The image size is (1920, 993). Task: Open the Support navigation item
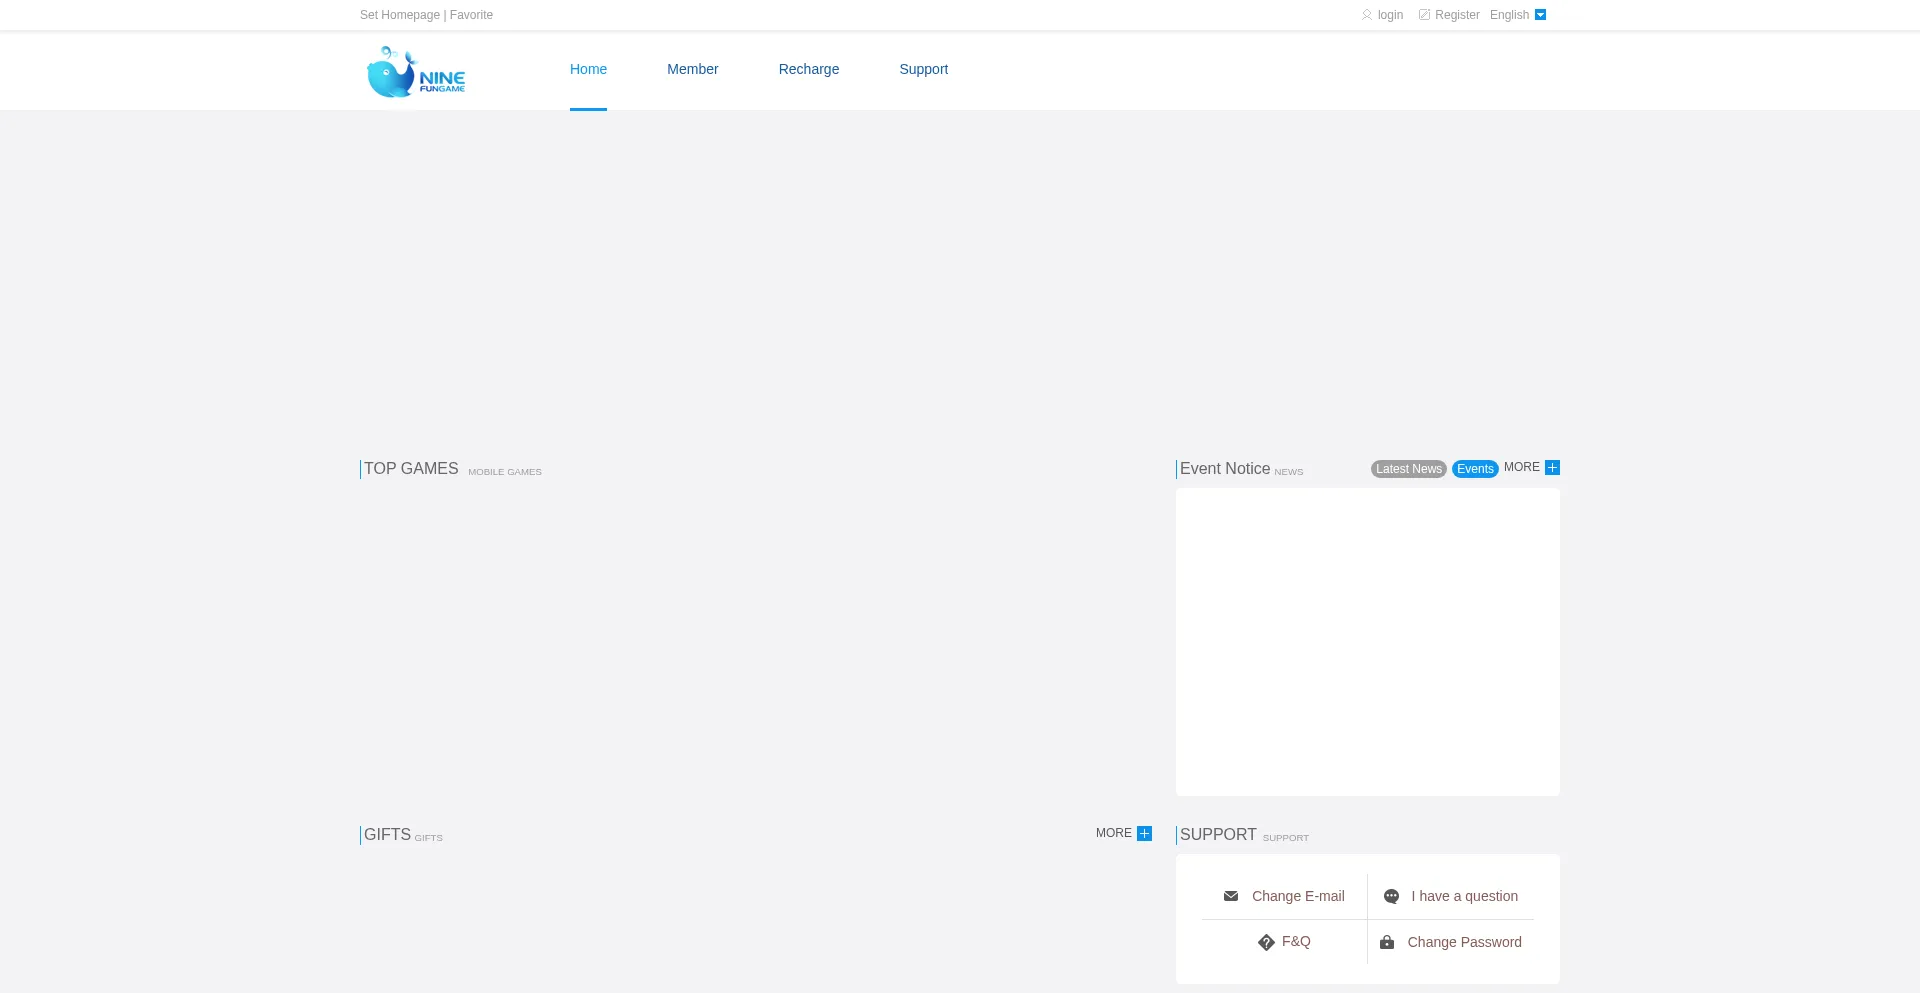pos(923,69)
